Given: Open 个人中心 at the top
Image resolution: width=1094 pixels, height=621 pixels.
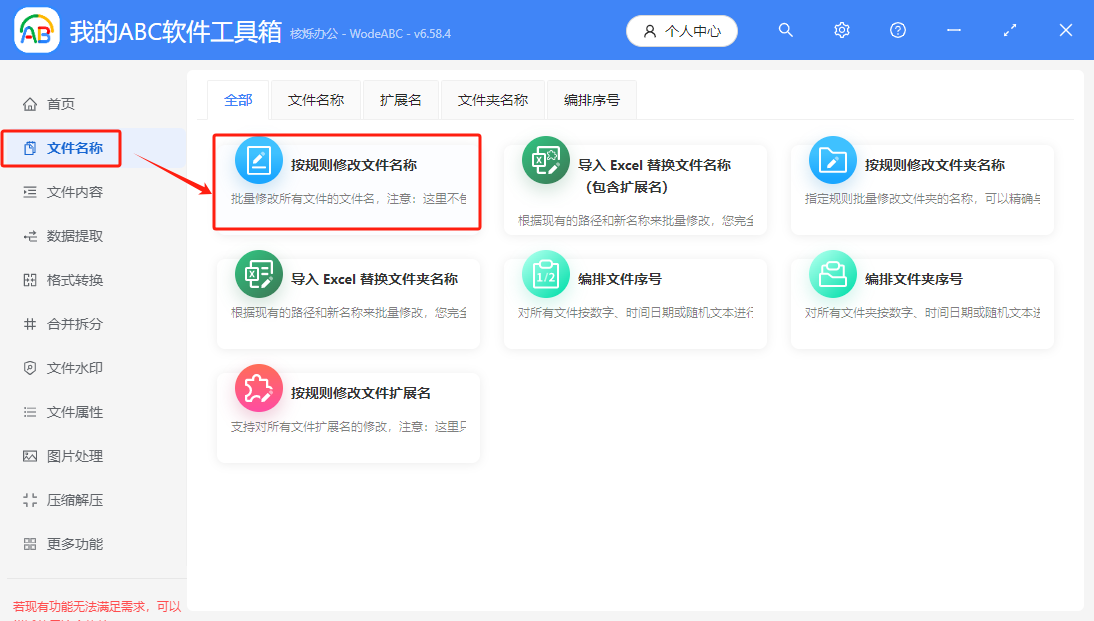Looking at the screenshot, I should 681,30.
